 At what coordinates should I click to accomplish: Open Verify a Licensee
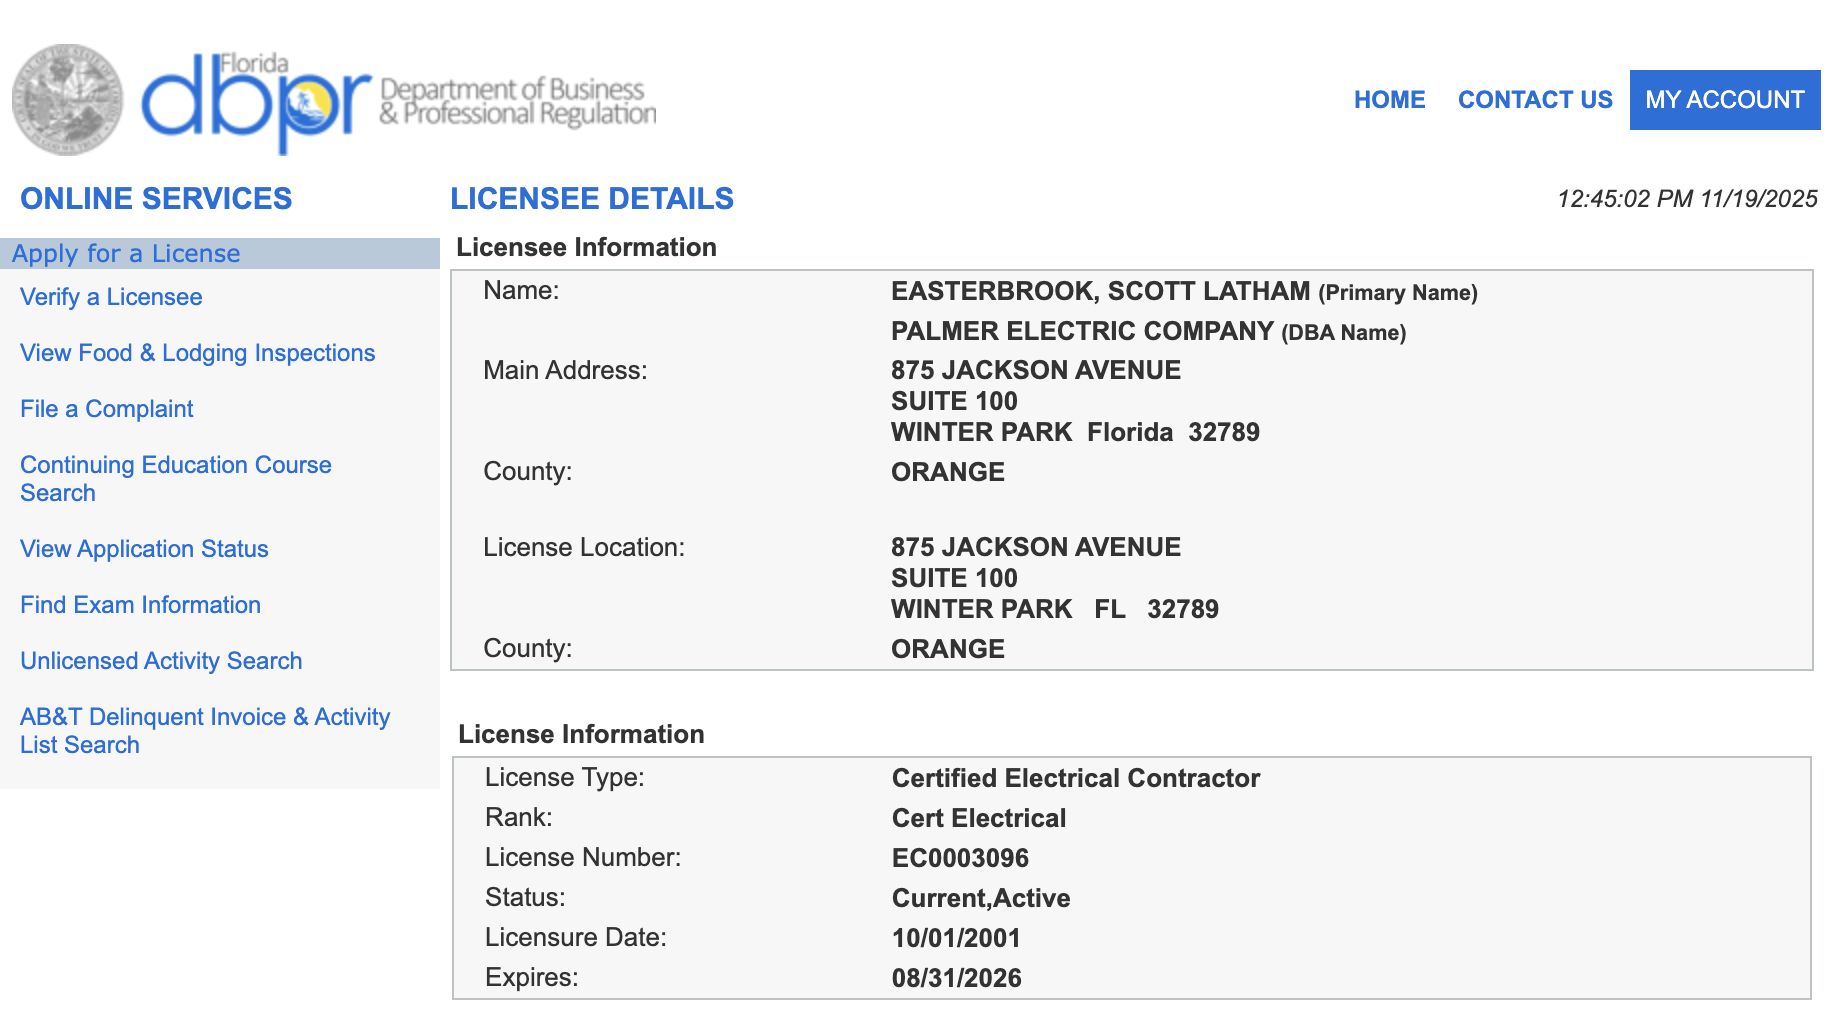pos(110,297)
